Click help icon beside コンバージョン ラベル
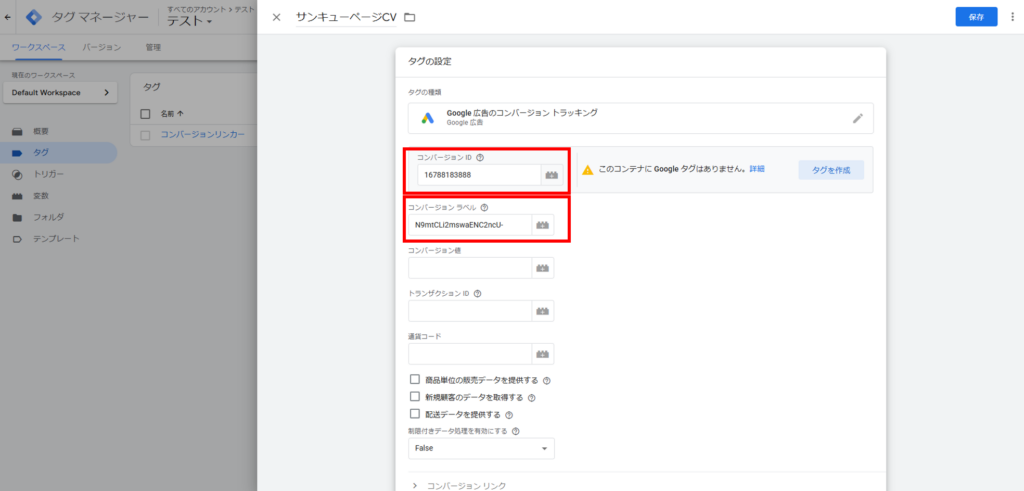Viewport: 1024px width, 491px height. [x=484, y=208]
